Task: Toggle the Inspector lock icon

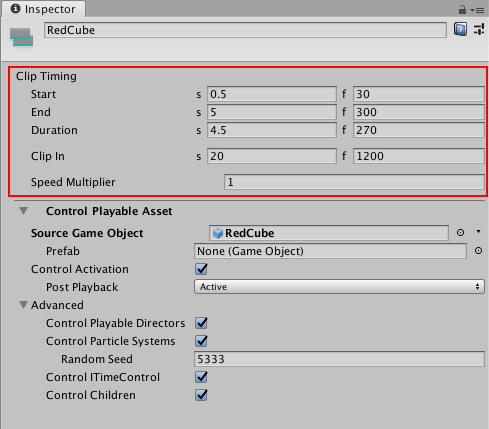Action: click(x=462, y=10)
